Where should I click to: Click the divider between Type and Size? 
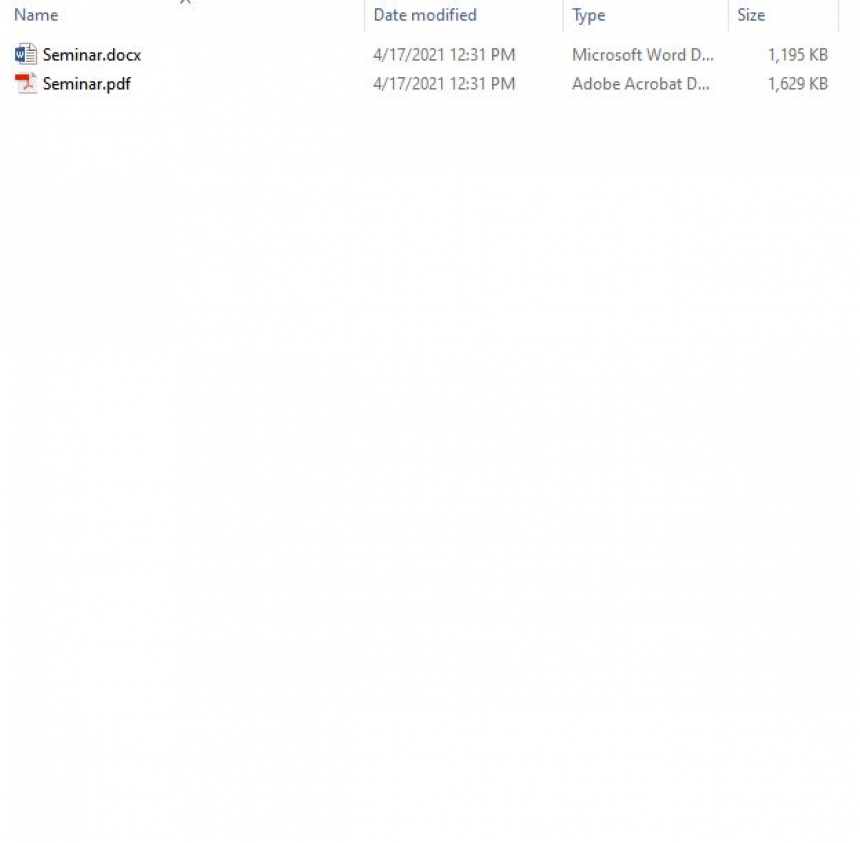(x=728, y=15)
